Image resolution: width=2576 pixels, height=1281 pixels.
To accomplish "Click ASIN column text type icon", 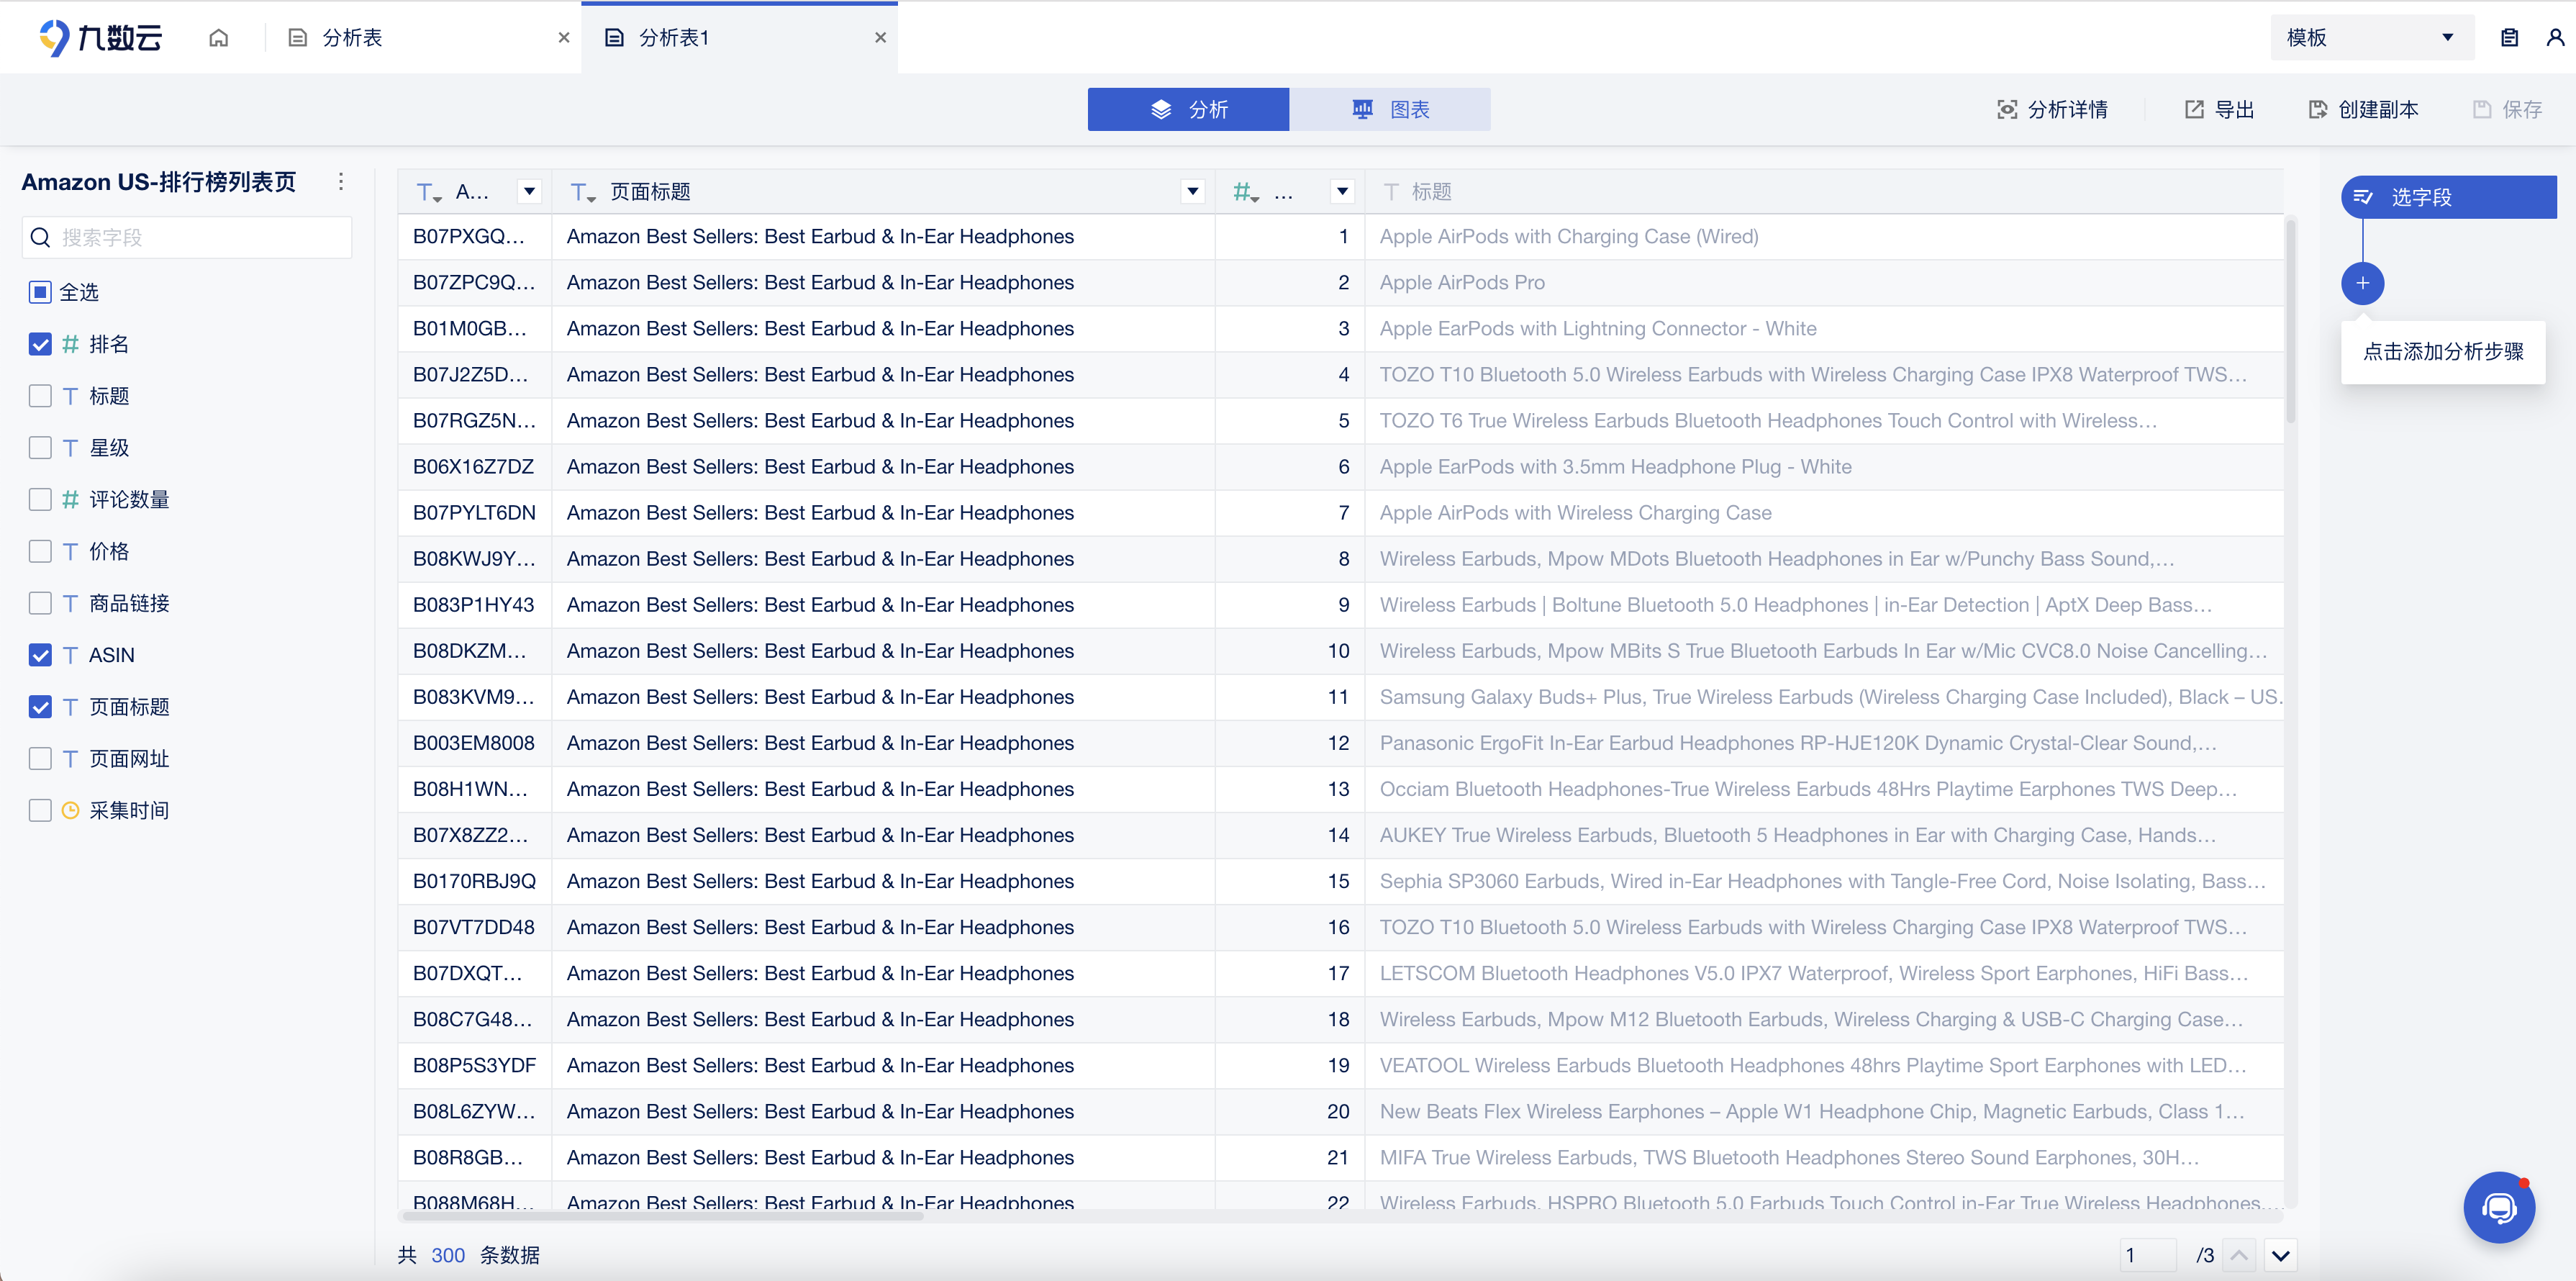I will pyautogui.click(x=429, y=192).
